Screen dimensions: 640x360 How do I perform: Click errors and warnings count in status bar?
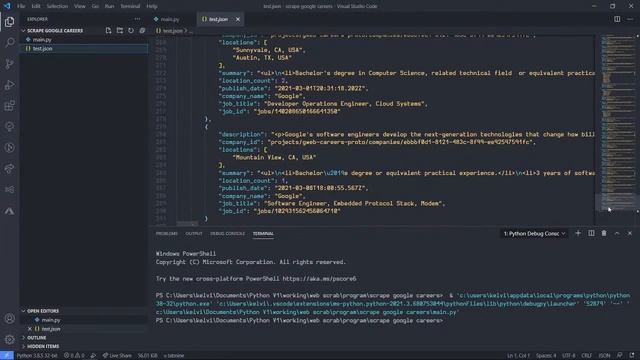[74, 356]
